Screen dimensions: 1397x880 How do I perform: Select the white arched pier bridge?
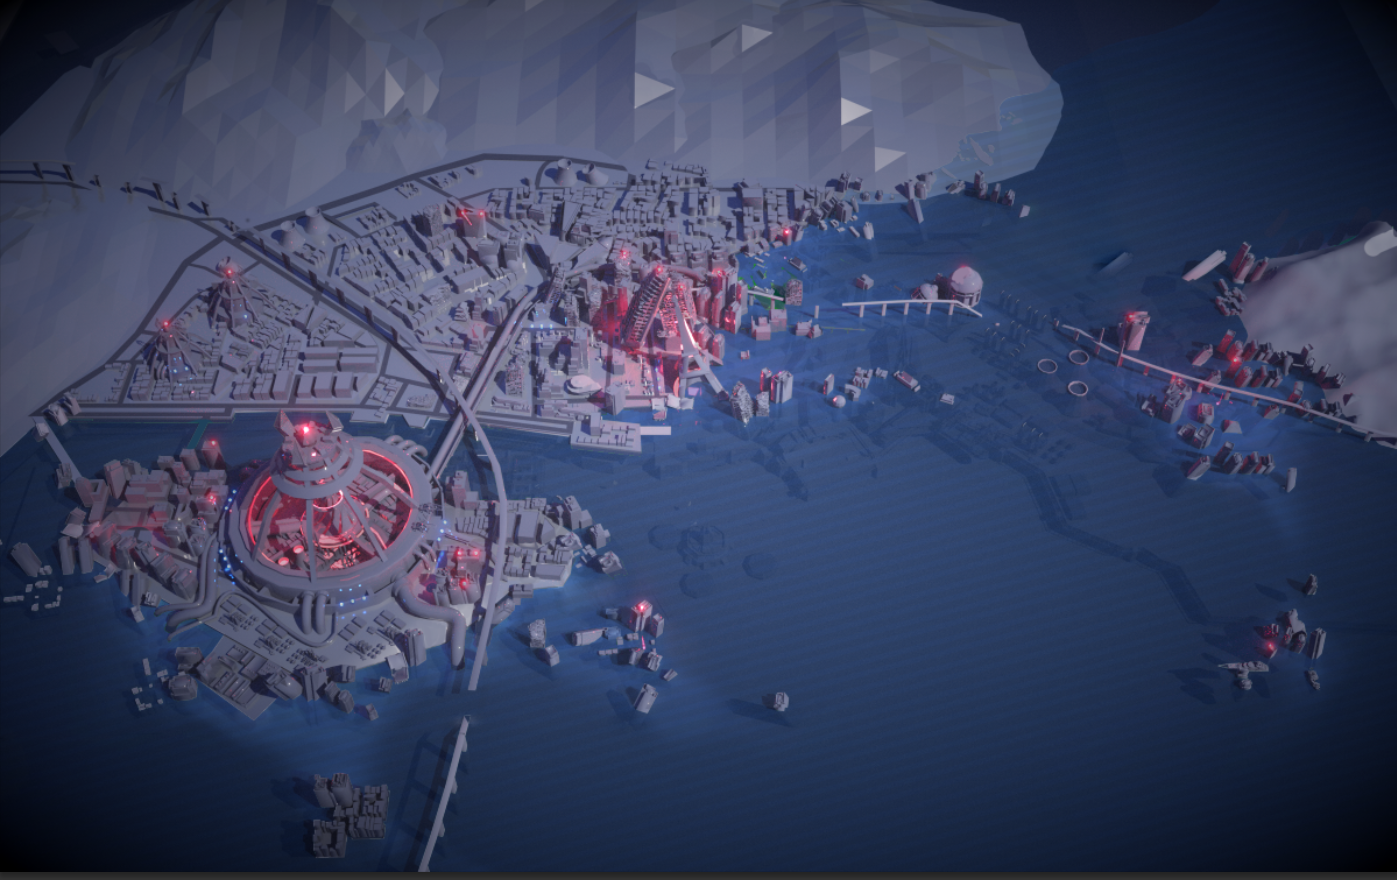click(x=908, y=306)
